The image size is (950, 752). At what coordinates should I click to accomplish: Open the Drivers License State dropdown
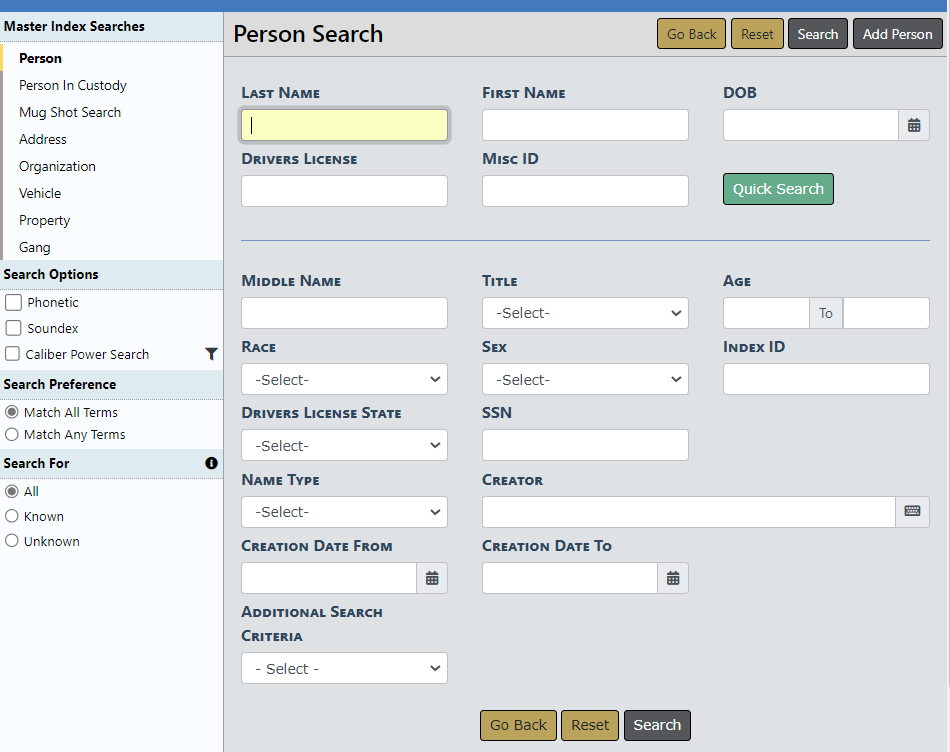pyautogui.click(x=344, y=445)
